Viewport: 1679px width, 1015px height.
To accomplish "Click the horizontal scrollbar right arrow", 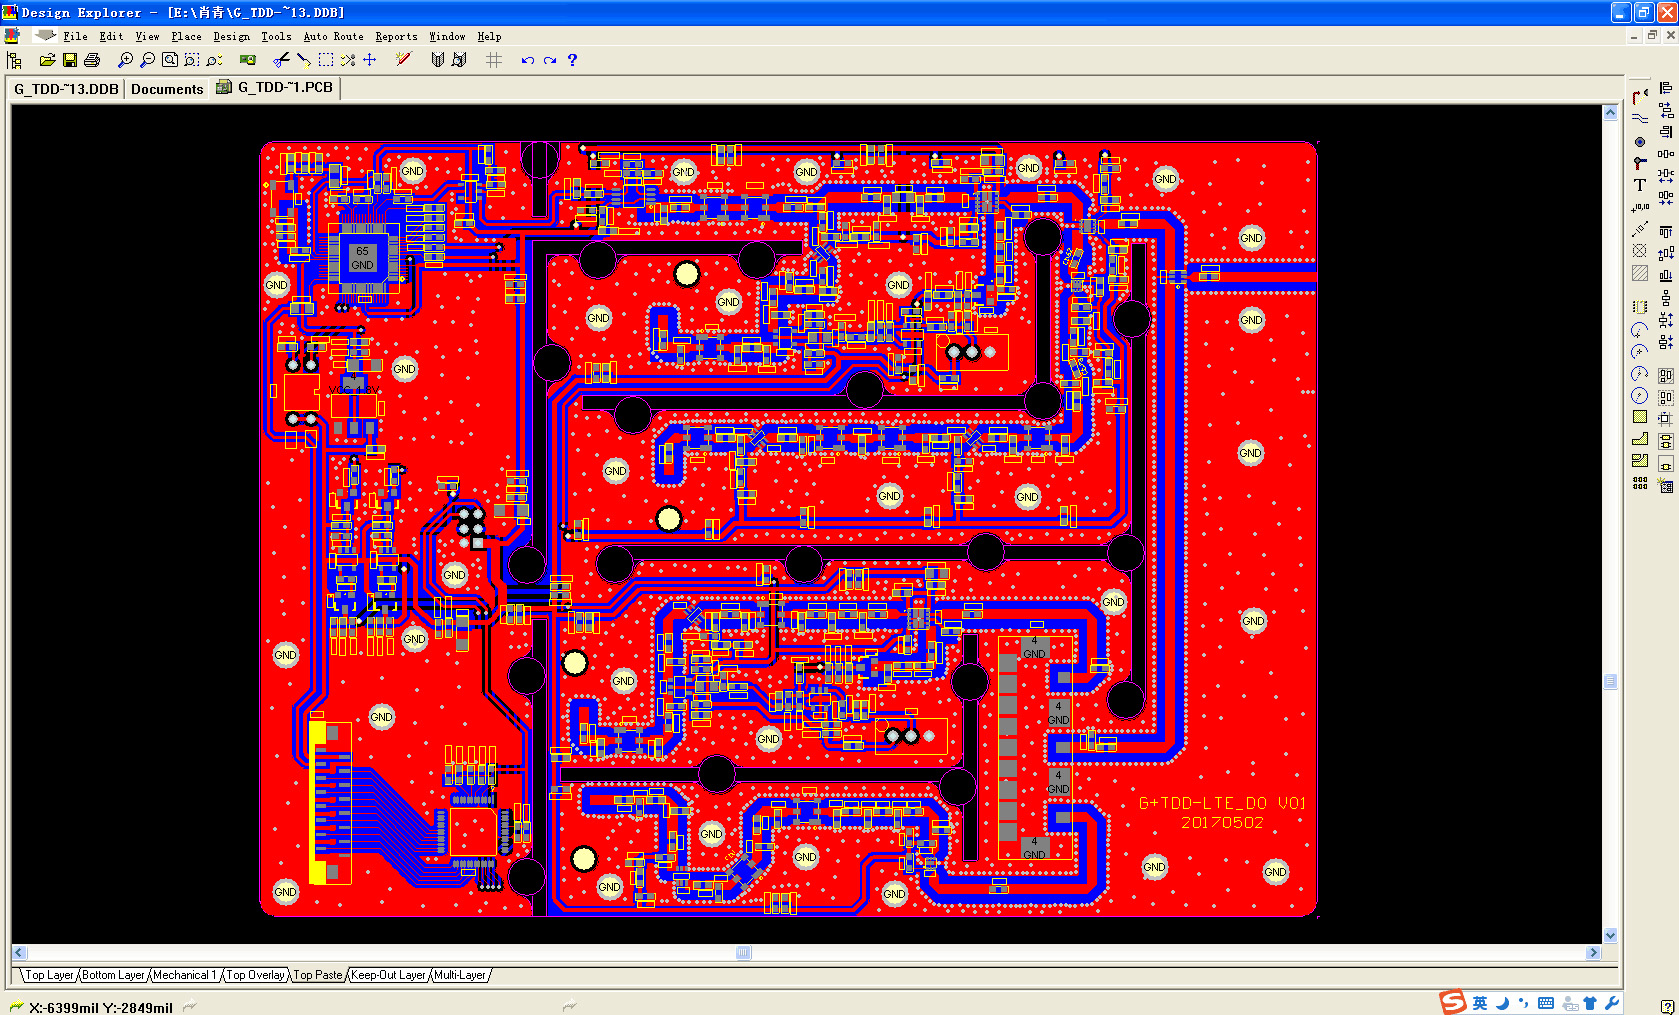I will (x=1593, y=953).
